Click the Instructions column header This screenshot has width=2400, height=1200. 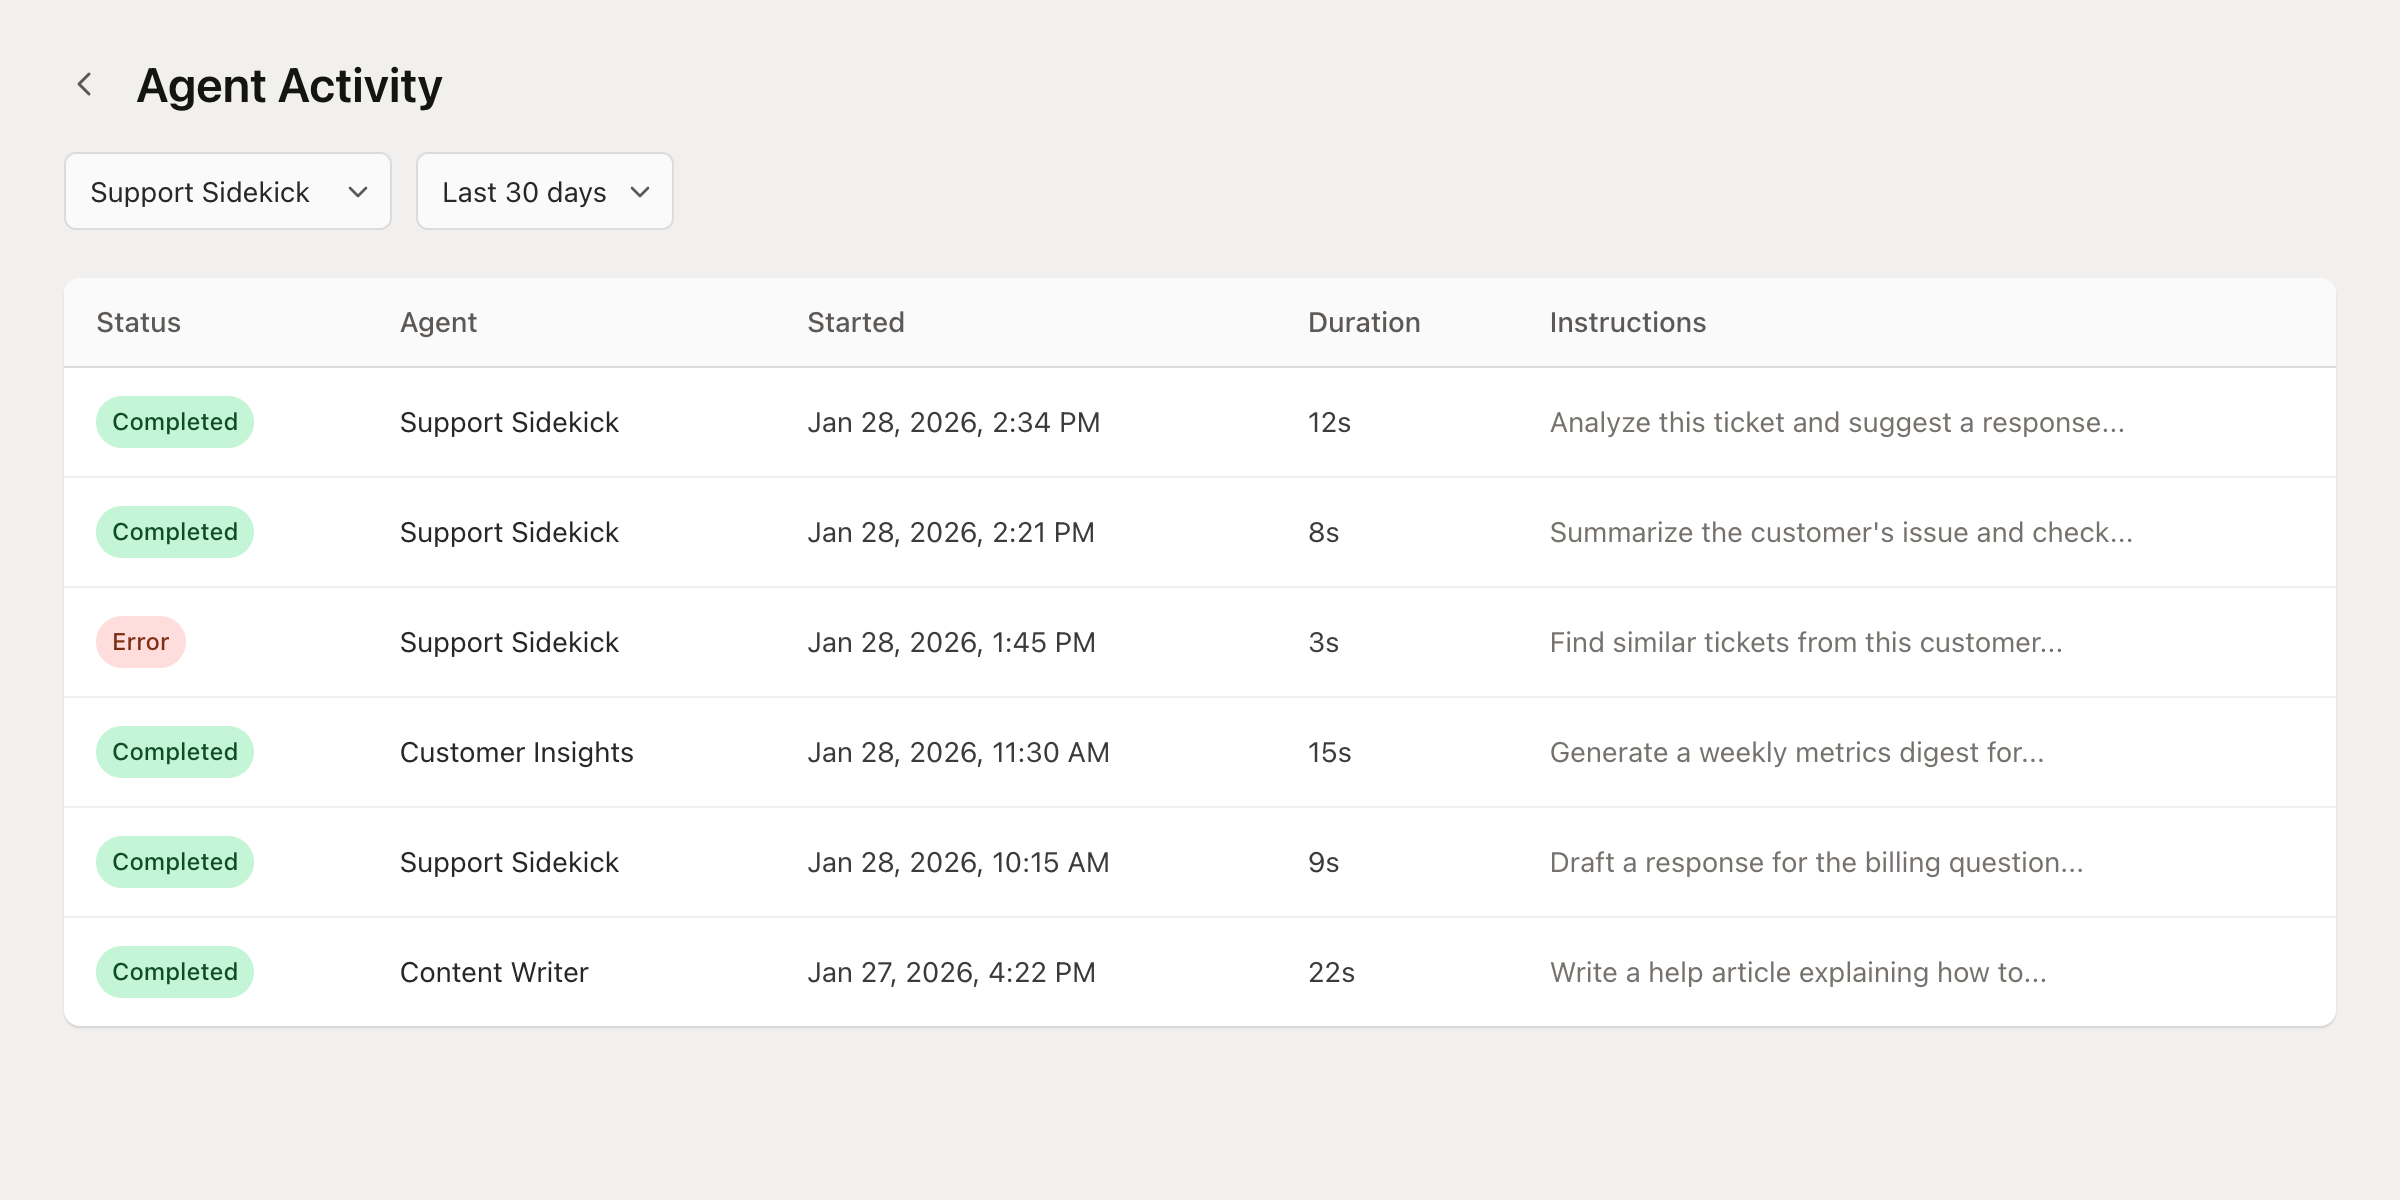tap(1626, 321)
